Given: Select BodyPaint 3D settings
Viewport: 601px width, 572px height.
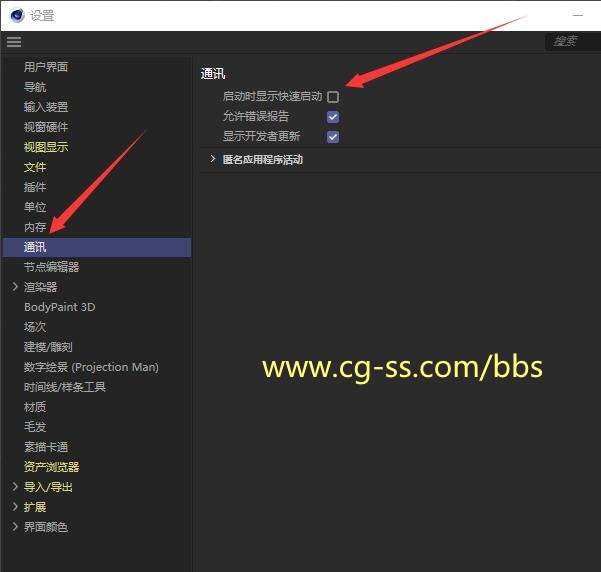Looking at the screenshot, I should 59,307.
